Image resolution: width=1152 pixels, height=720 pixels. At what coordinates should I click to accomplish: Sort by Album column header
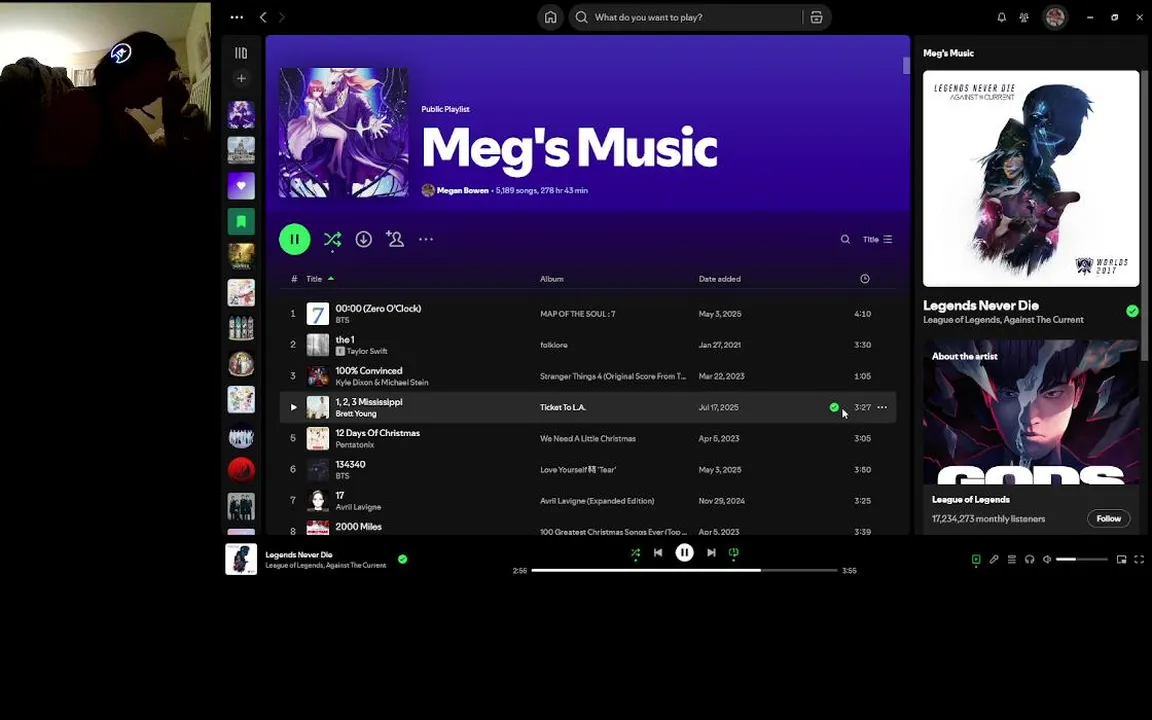click(x=552, y=279)
